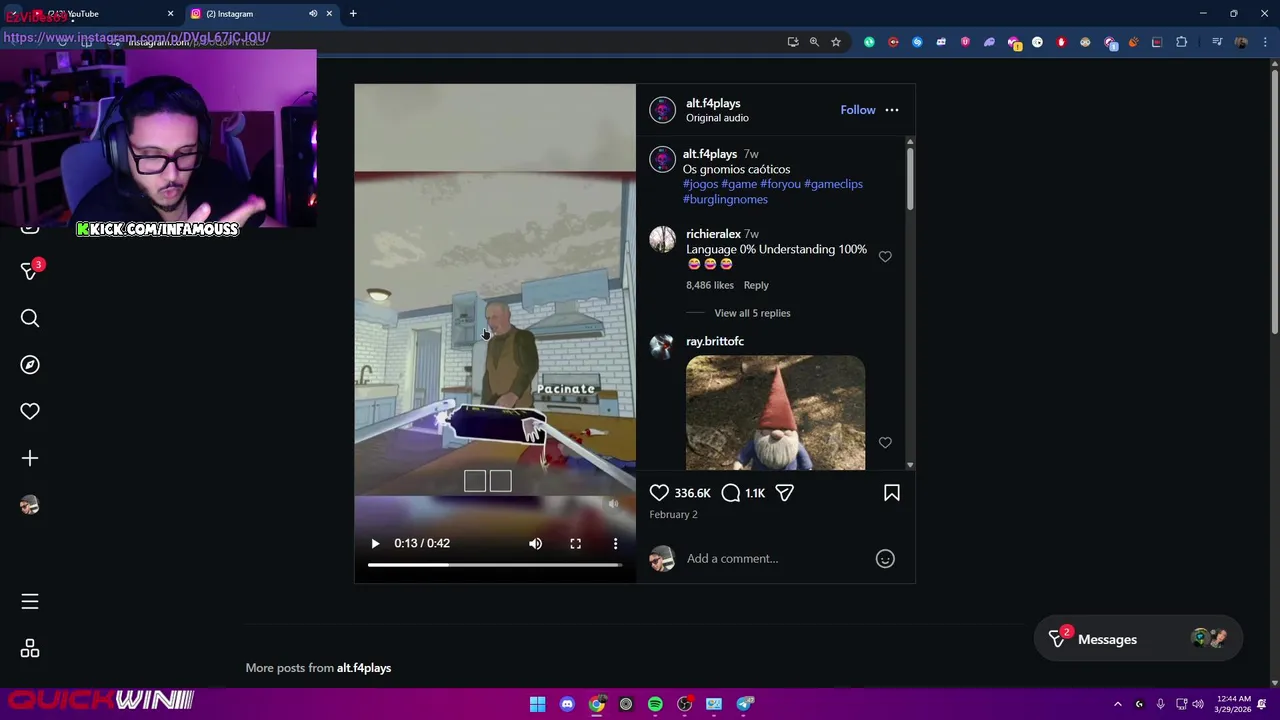Image resolution: width=1280 pixels, height=720 pixels.
Task: Reply to richieralex's comment
Action: coord(756,285)
